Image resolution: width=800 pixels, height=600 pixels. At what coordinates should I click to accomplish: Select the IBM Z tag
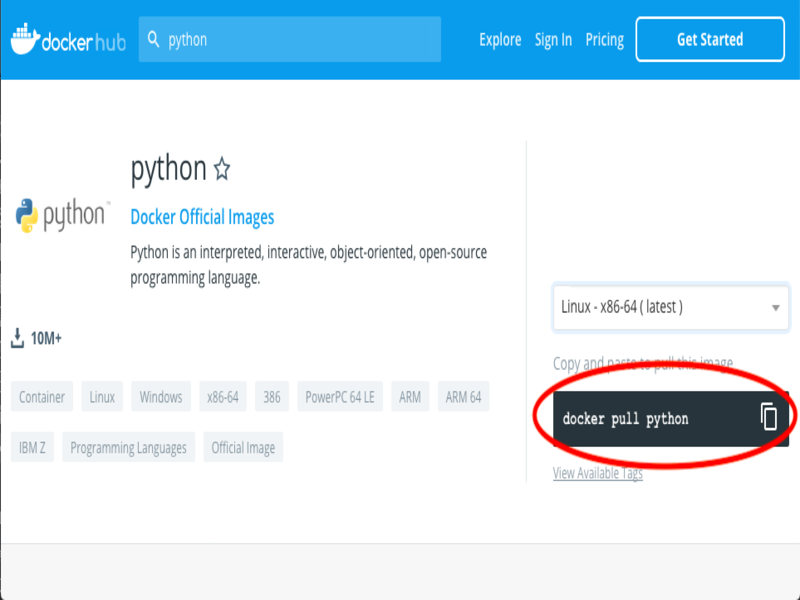pyautogui.click(x=32, y=447)
